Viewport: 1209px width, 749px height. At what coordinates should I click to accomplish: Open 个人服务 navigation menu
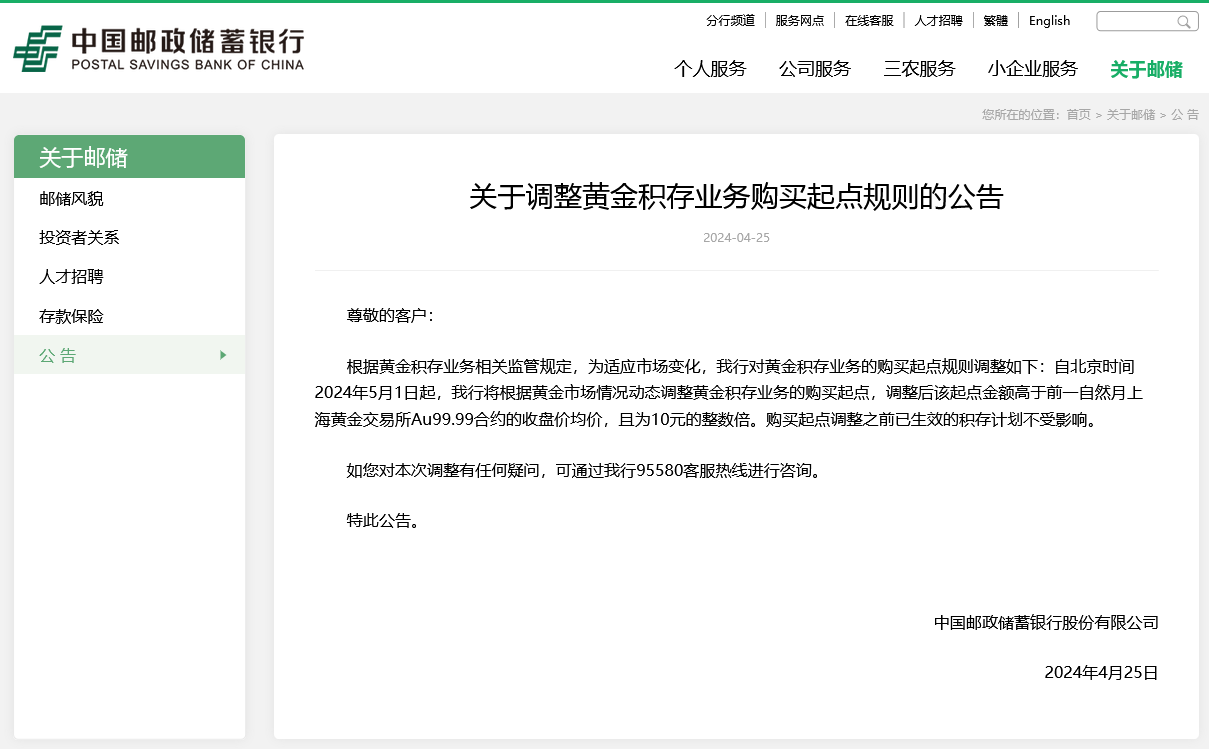710,69
